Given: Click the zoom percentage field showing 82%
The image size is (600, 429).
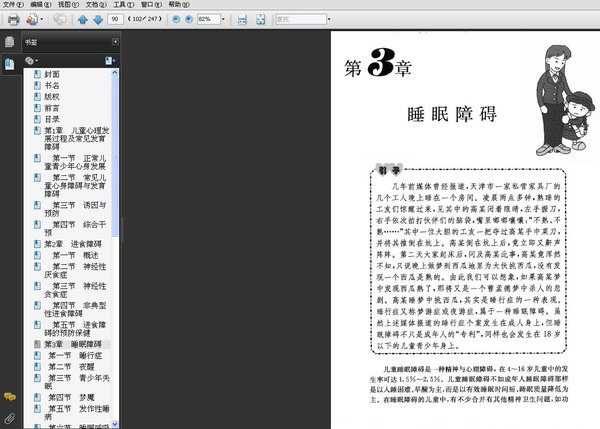Looking at the screenshot, I should (209, 19).
